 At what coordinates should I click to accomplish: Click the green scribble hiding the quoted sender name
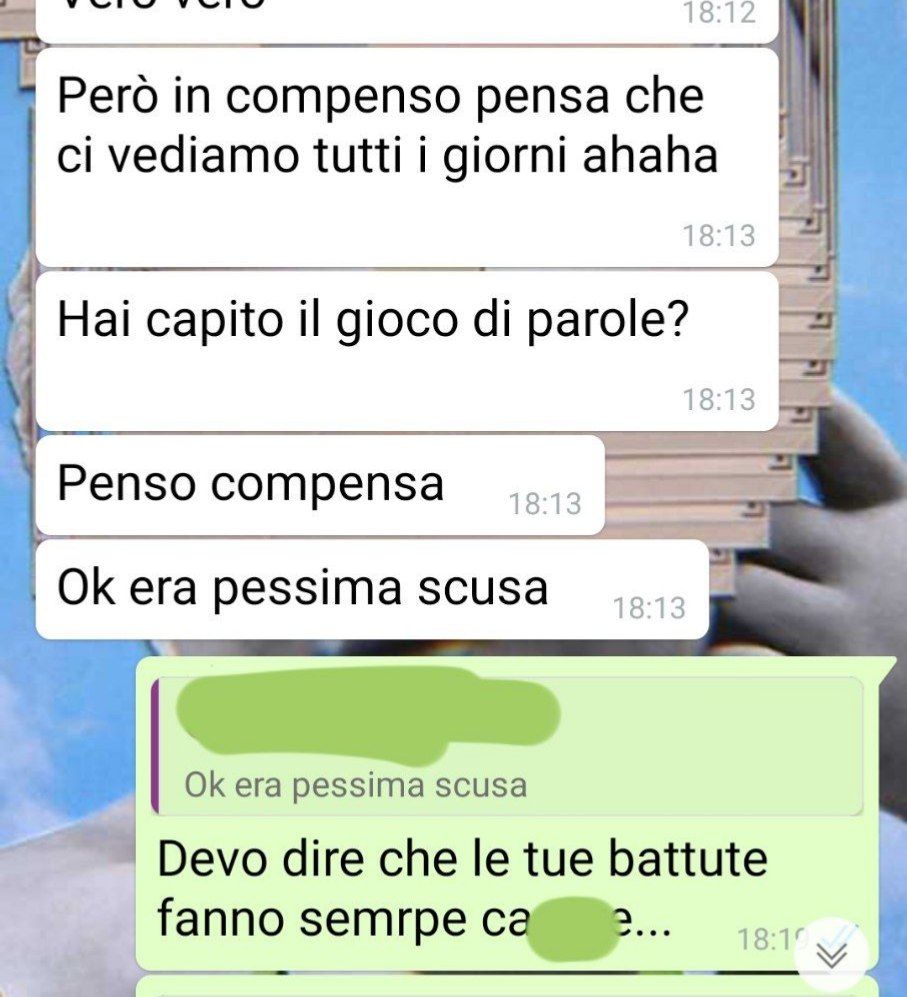(x=368, y=715)
